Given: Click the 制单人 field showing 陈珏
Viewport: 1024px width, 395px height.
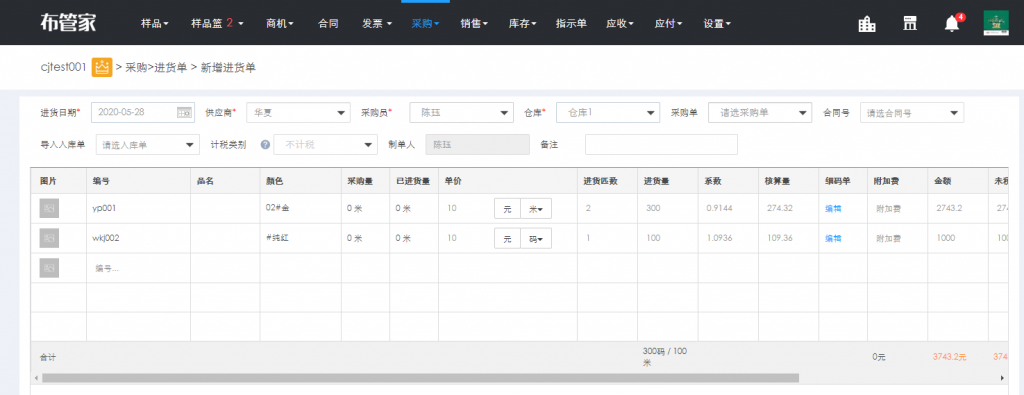Looking at the screenshot, I should (x=477, y=144).
